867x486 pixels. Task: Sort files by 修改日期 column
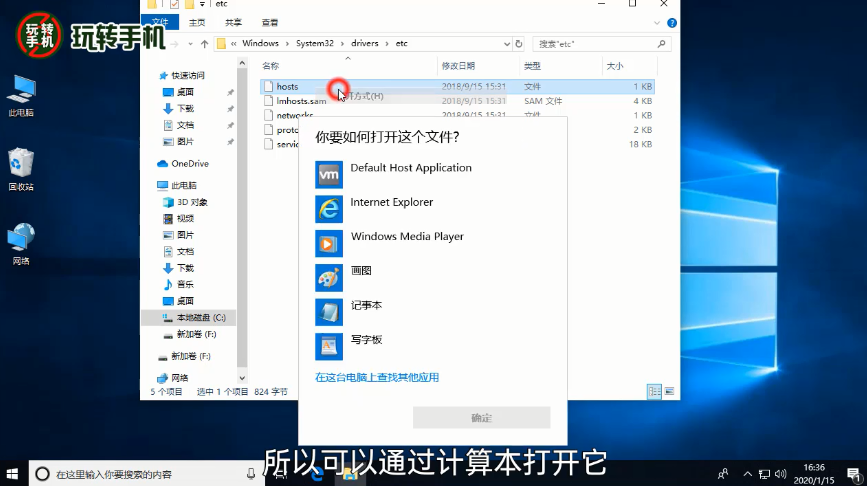(x=458, y=66)
